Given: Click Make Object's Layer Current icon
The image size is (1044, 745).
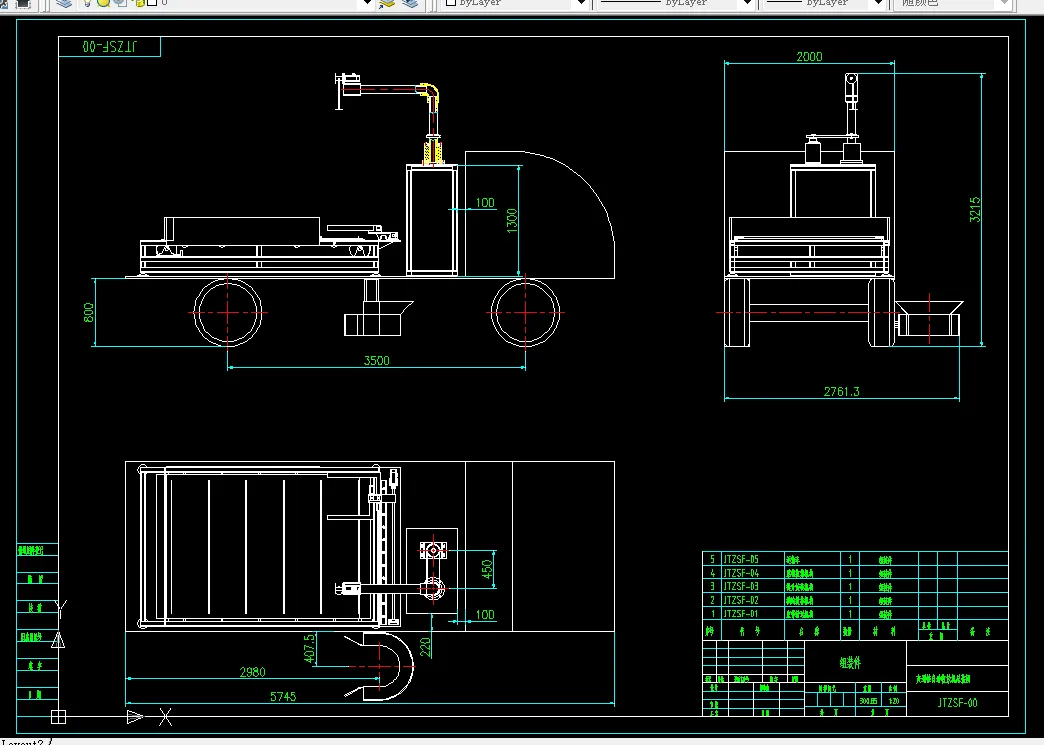Looking at the screenshot, I should click(387, 3).
